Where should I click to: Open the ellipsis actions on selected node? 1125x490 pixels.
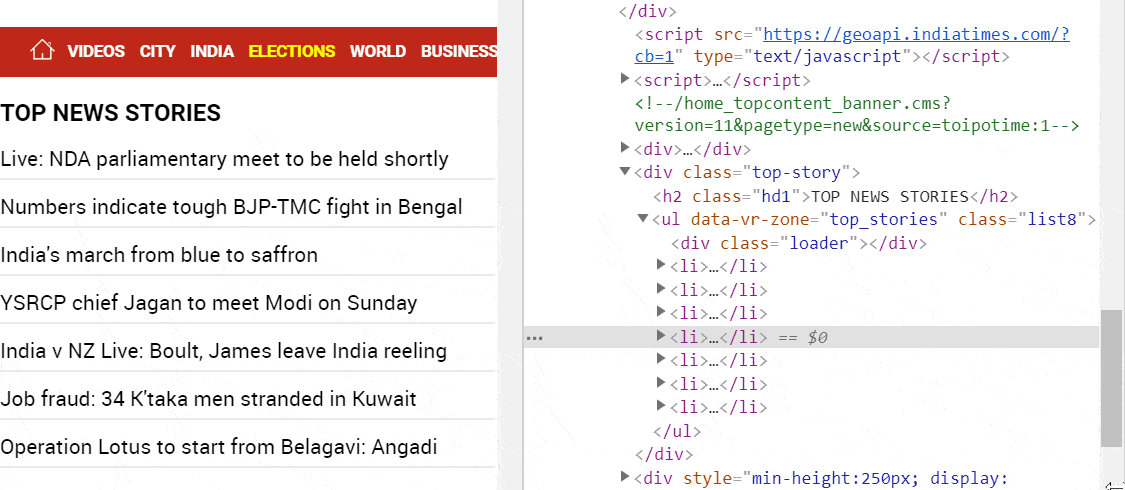[x=535, y=337]
